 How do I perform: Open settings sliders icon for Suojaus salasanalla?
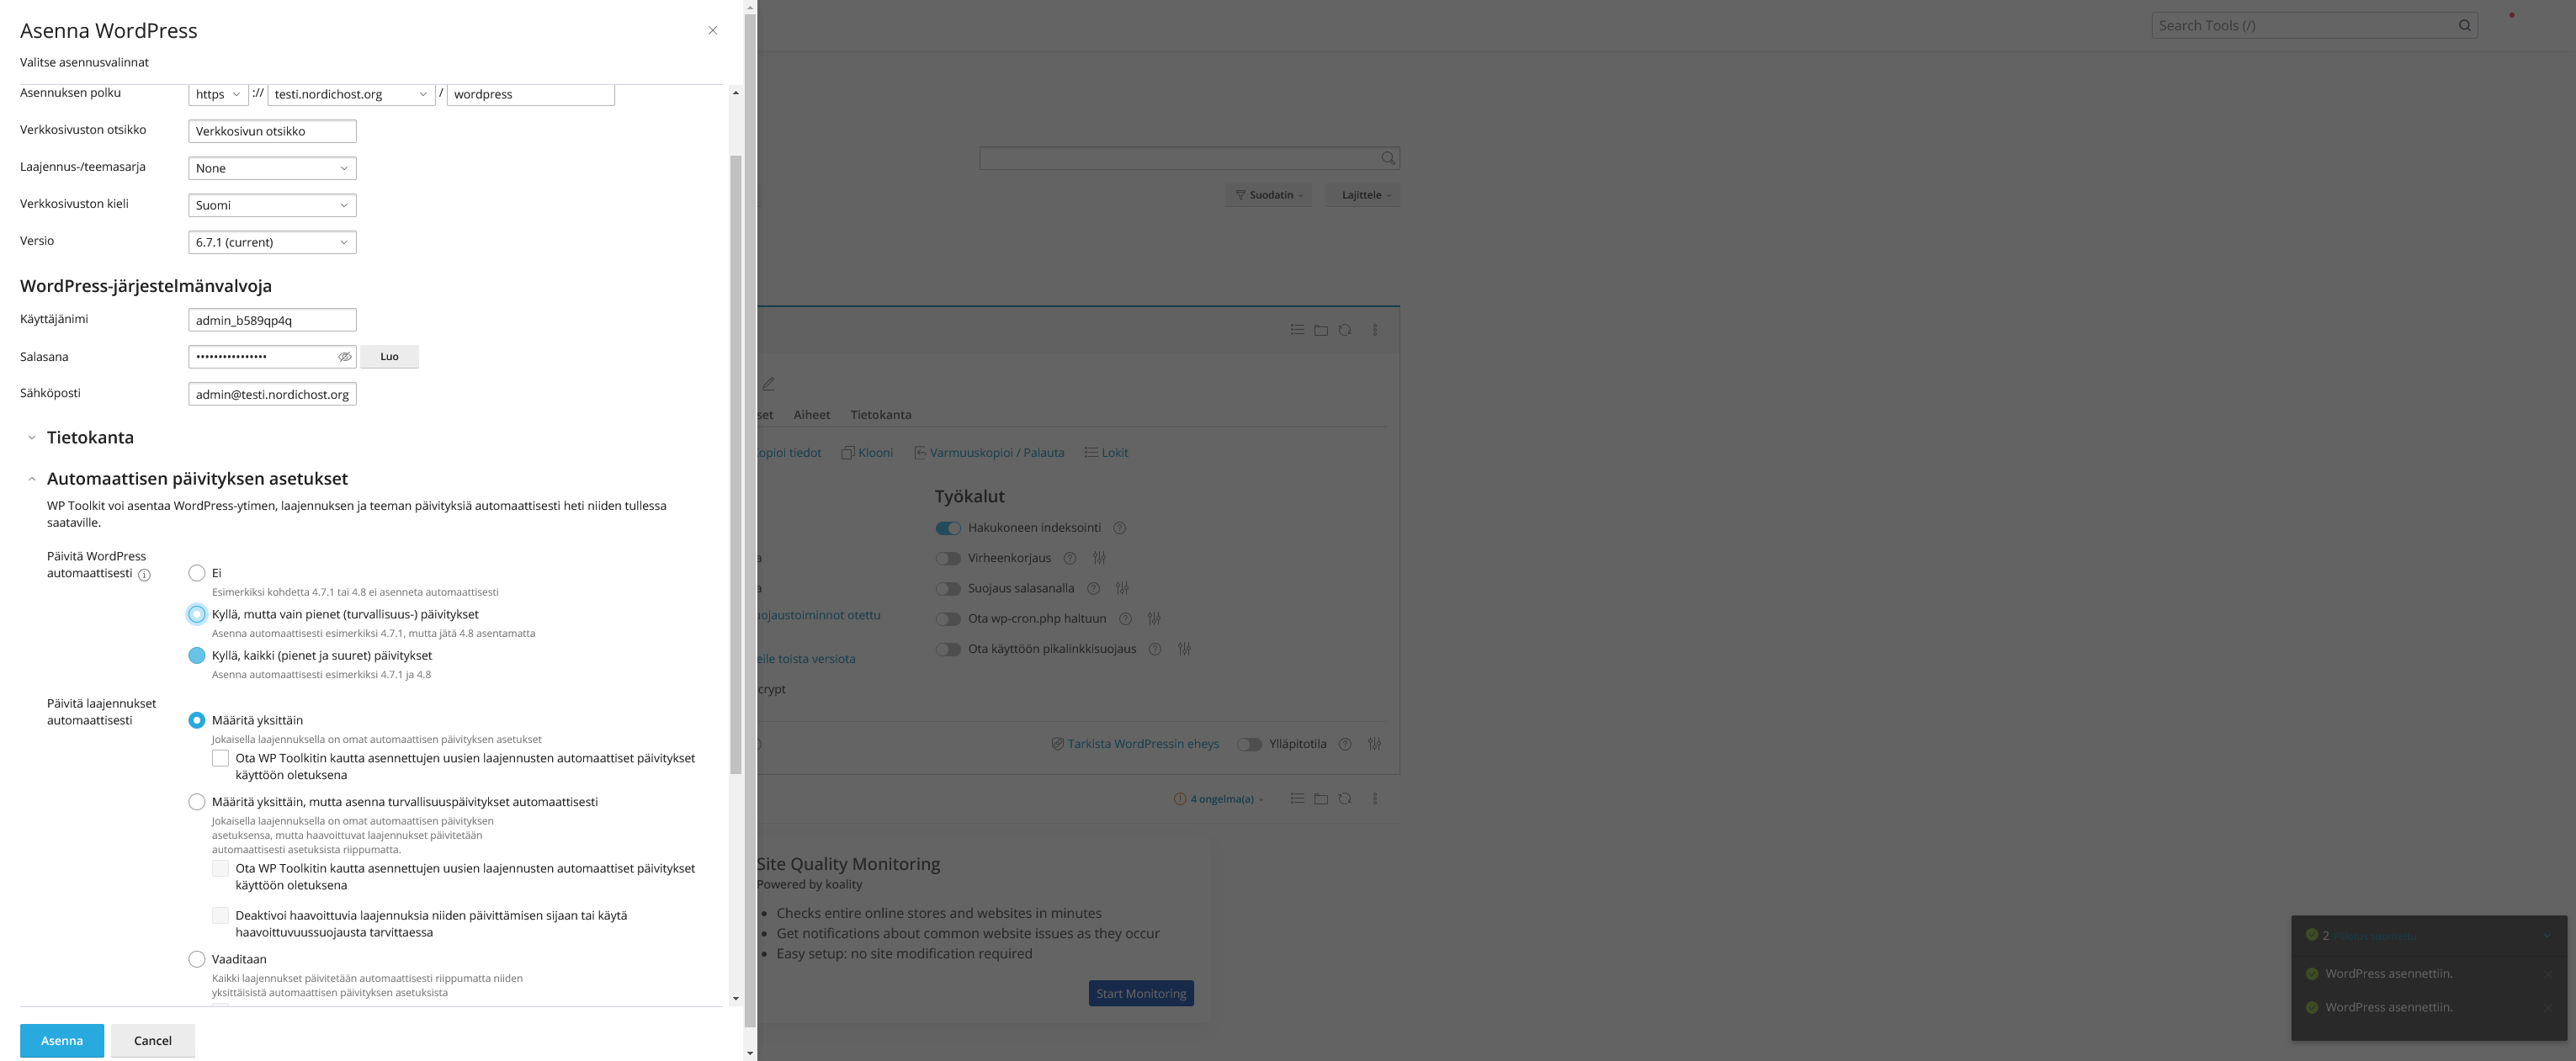[x=1122, y=589]
